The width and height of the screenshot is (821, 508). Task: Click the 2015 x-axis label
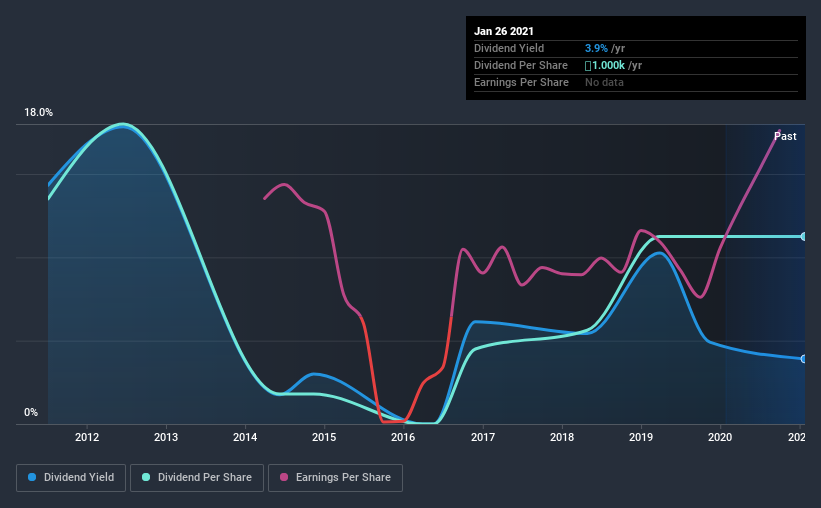[324, 437]
